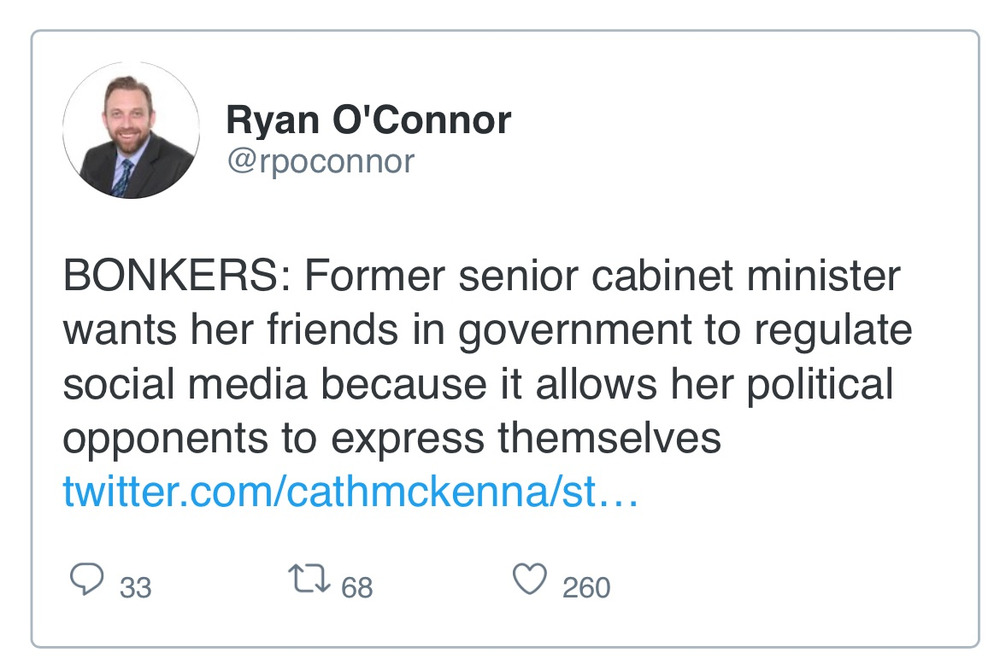This screenshot has height=670, width=1000.
Task: Like the tweet with the heart icon
Action: click(530, 579)
